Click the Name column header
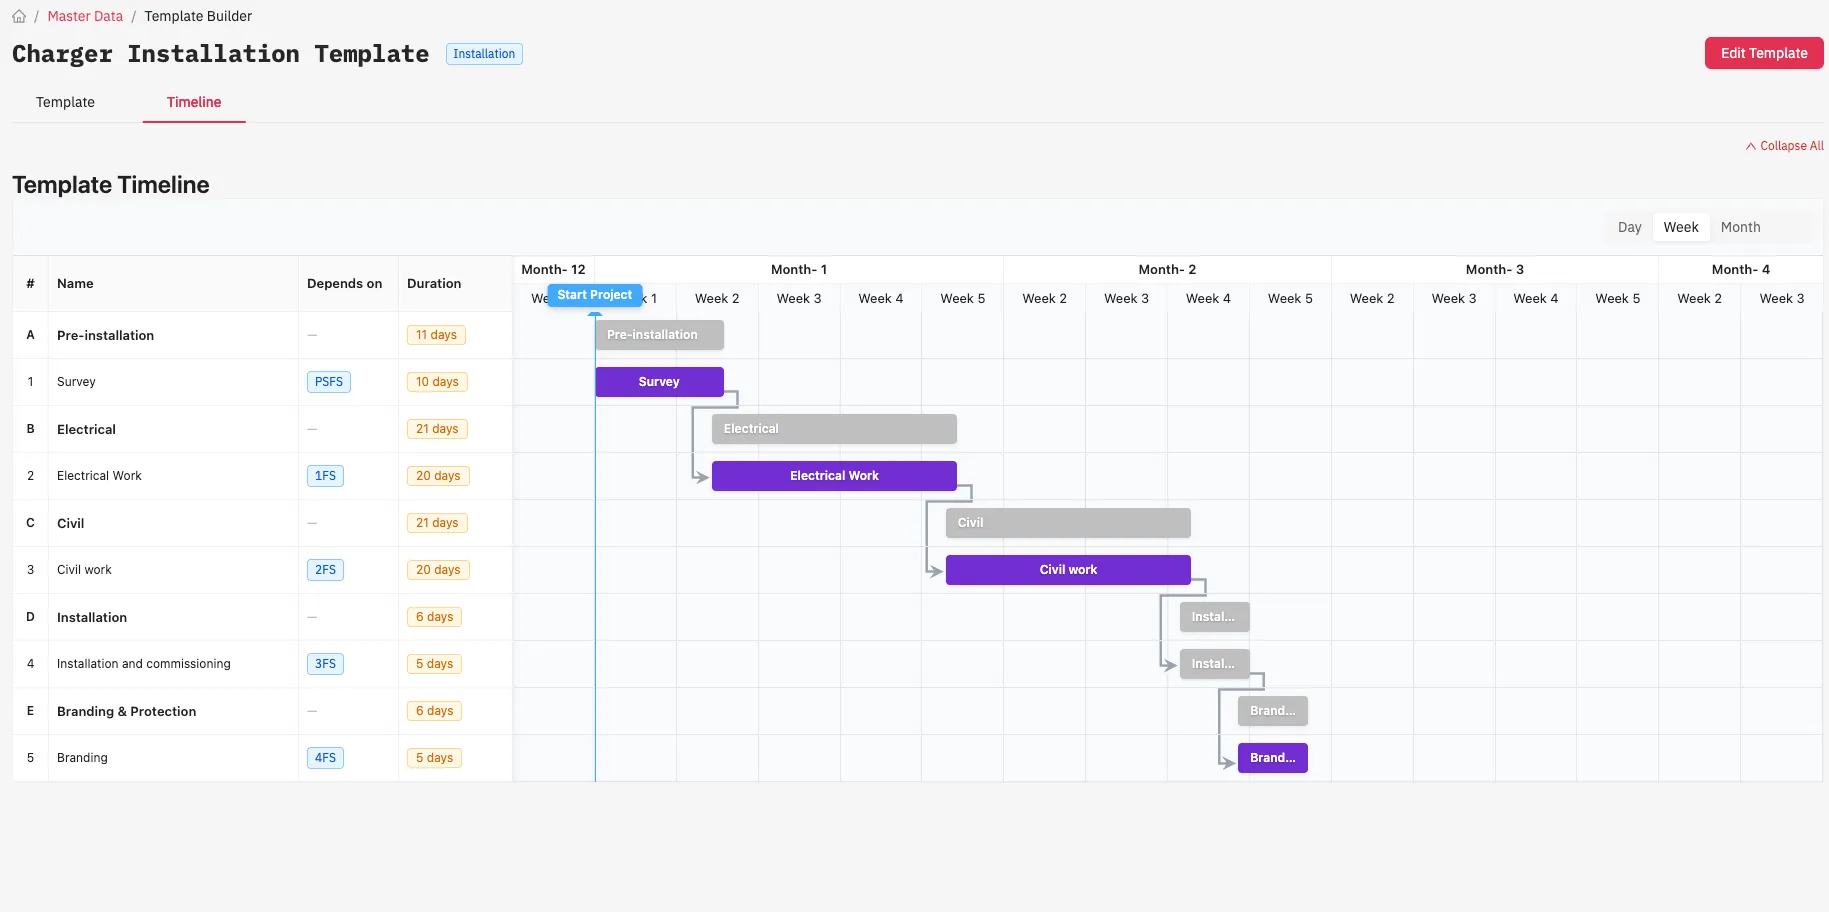The image size is (1829, 912). (75, 284)
